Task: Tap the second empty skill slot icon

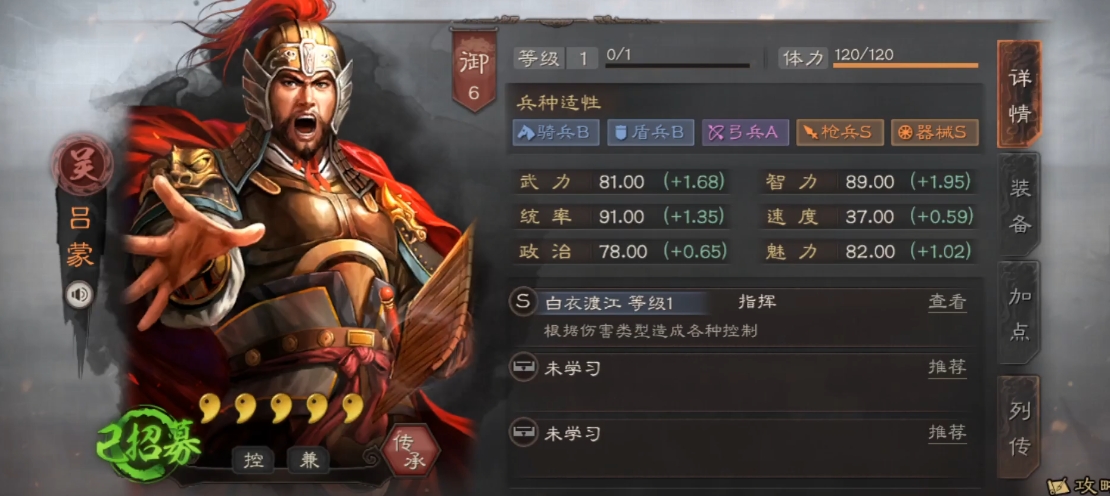Action: 522,431
